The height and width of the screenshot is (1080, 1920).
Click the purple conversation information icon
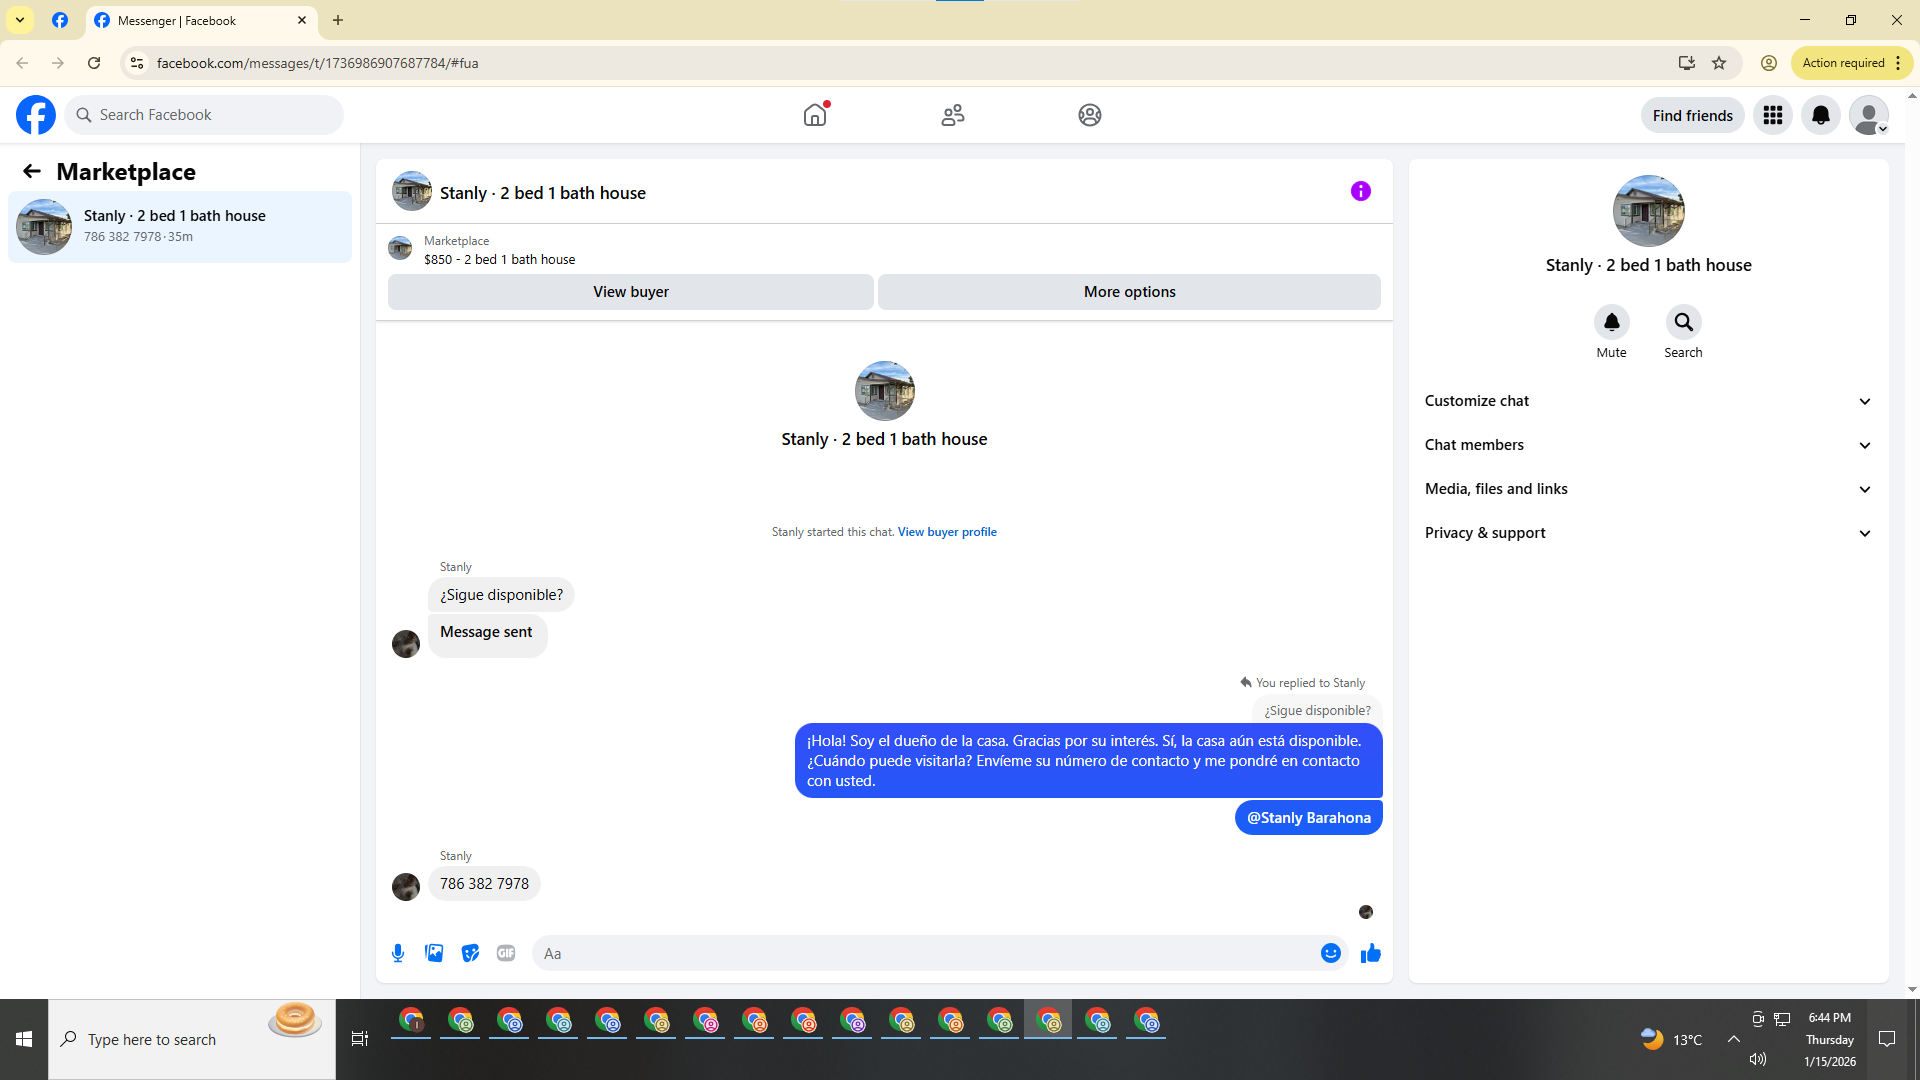tap(1360, 191)
